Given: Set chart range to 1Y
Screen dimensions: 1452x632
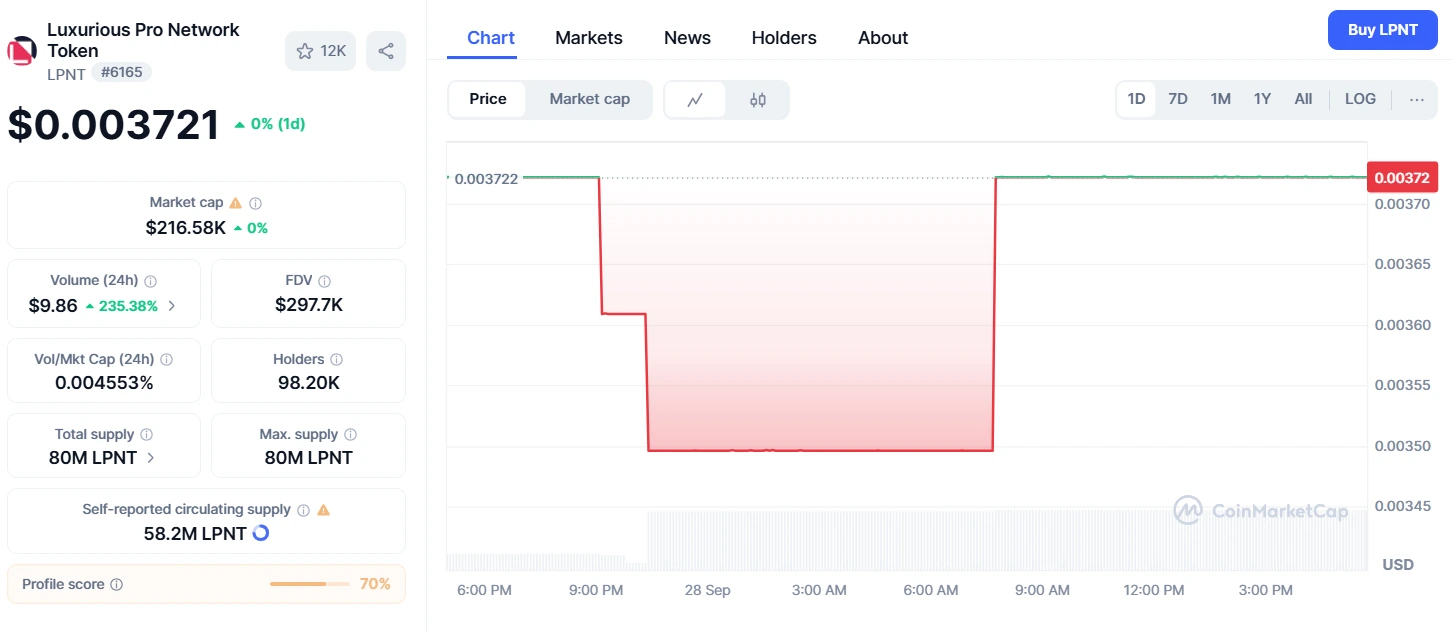Looking at the screenshot, I should coord(1262,99).
